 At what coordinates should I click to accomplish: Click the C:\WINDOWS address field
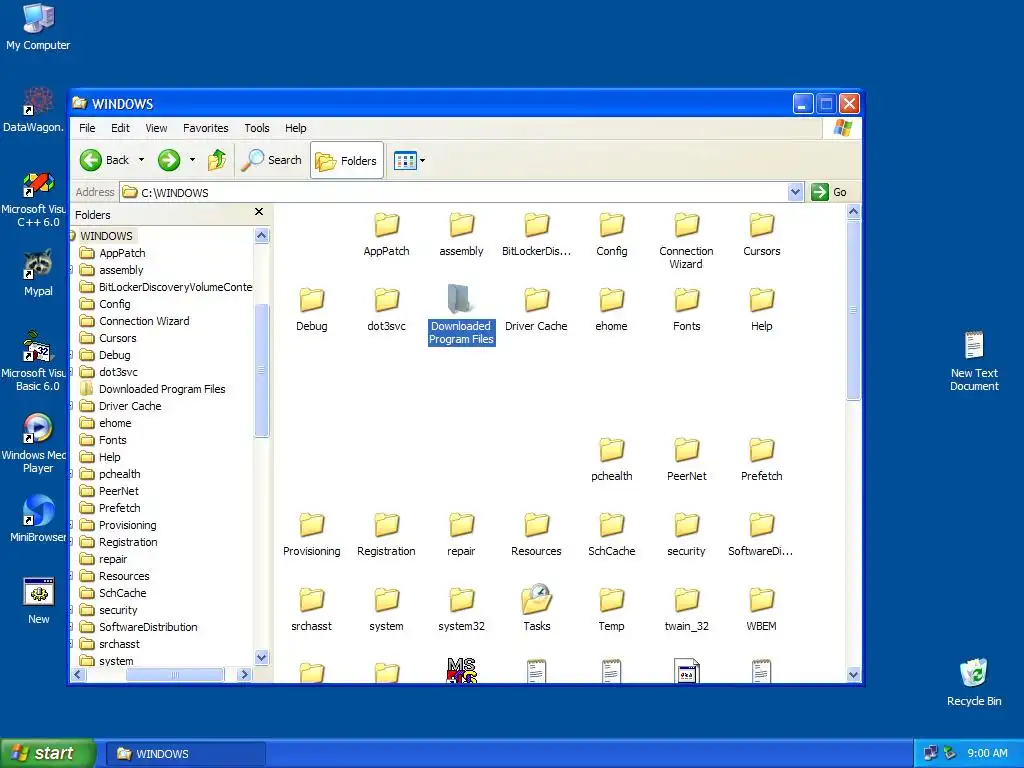454,192
